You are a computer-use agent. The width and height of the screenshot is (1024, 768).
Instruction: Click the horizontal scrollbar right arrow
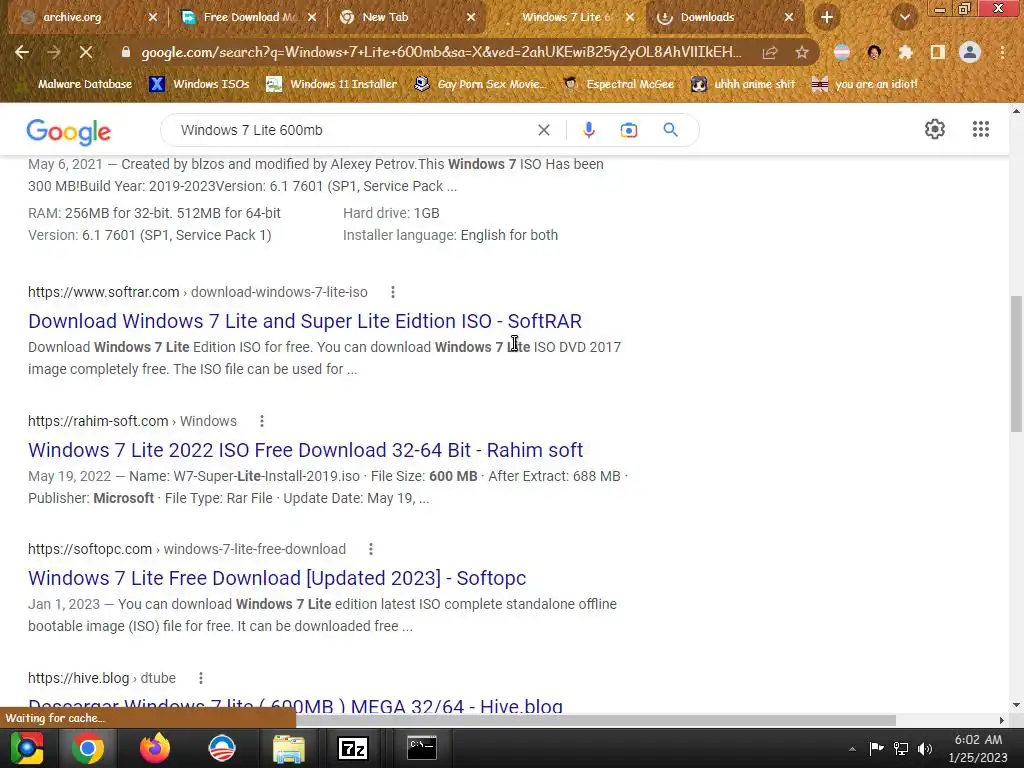[x=1001, y=720]
